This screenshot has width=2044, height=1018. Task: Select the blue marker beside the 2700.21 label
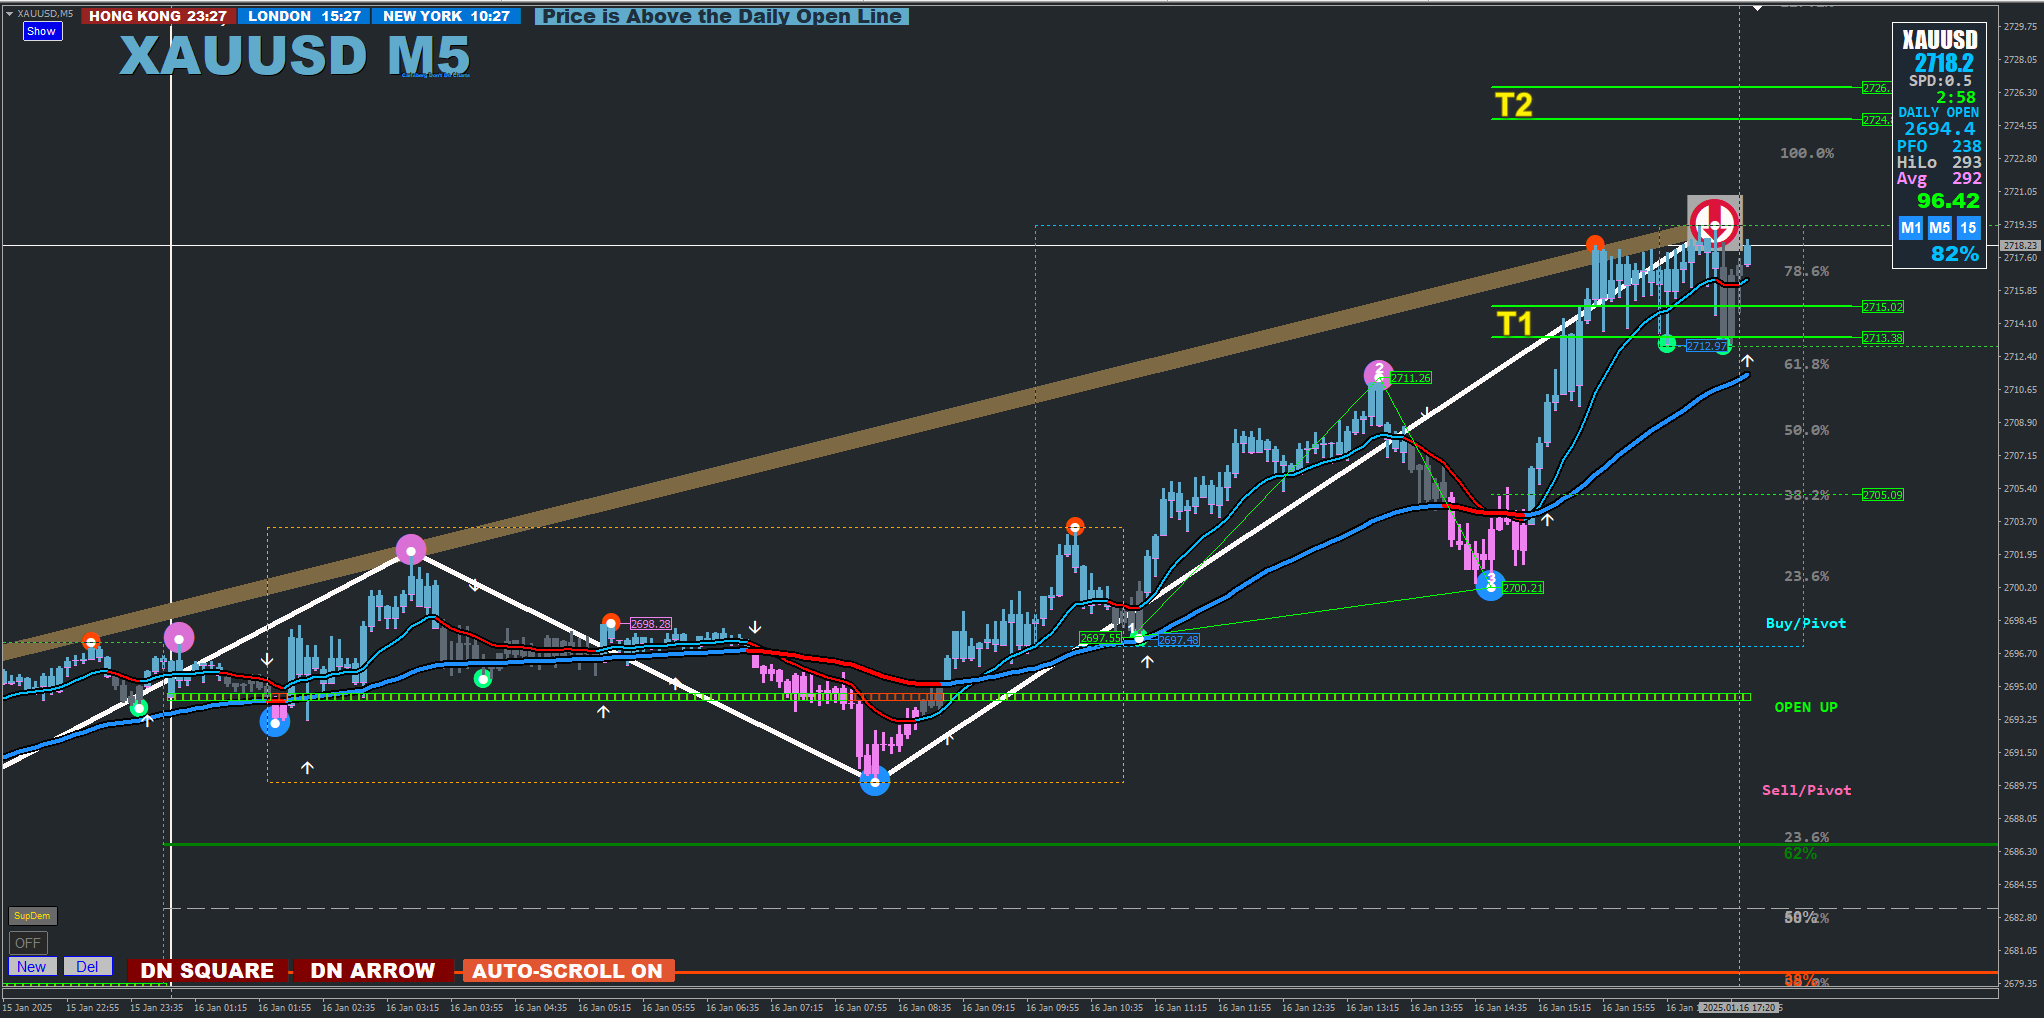click(1490, 585)
